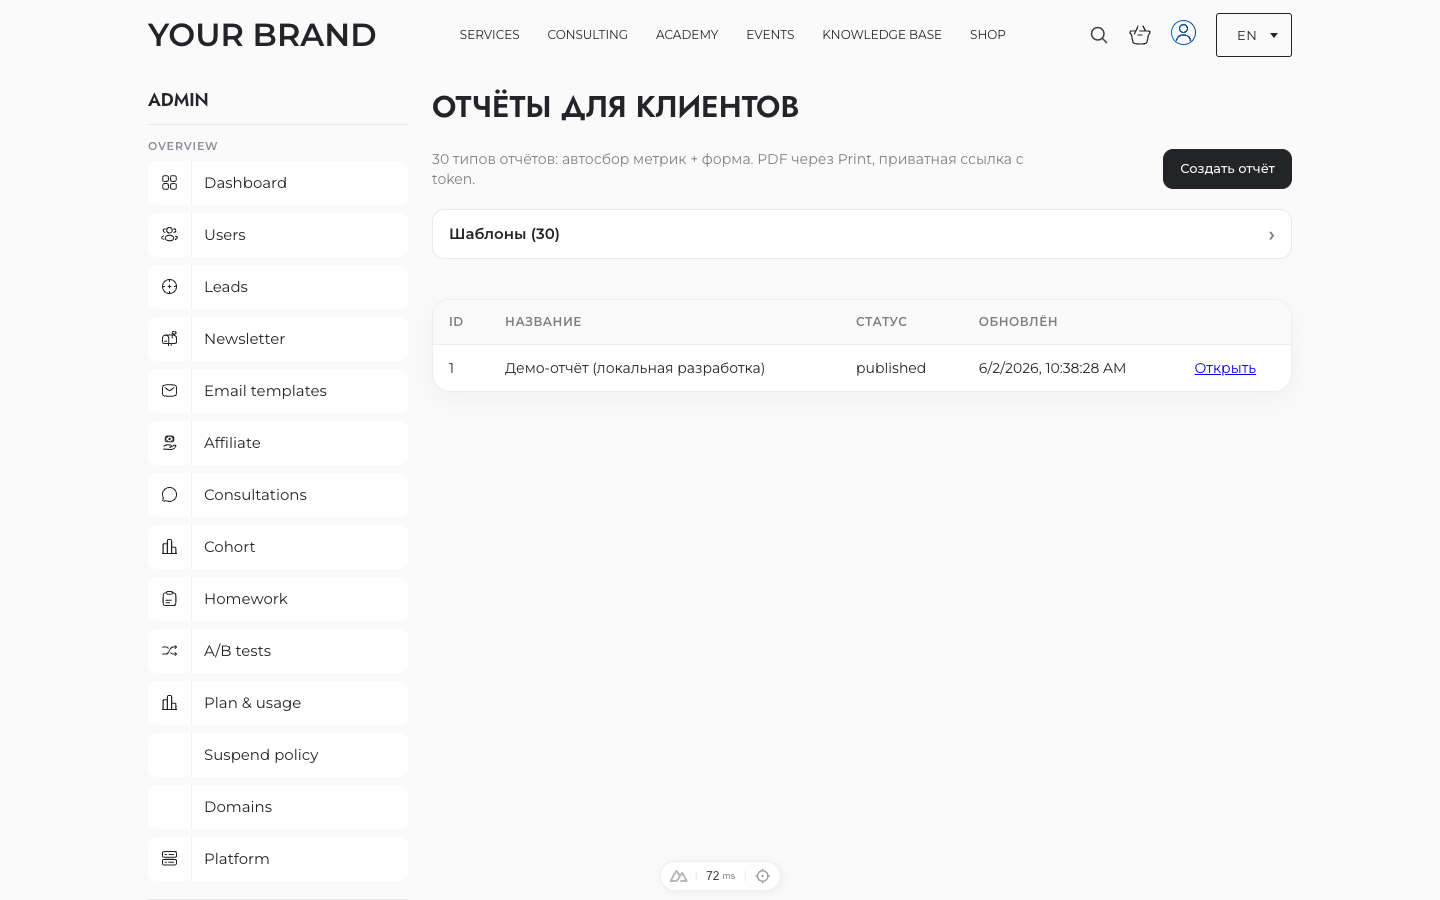Viewport: 1440px width, 900px height.
Task: Open Consultations in admin sidebar
Action: 278,495
